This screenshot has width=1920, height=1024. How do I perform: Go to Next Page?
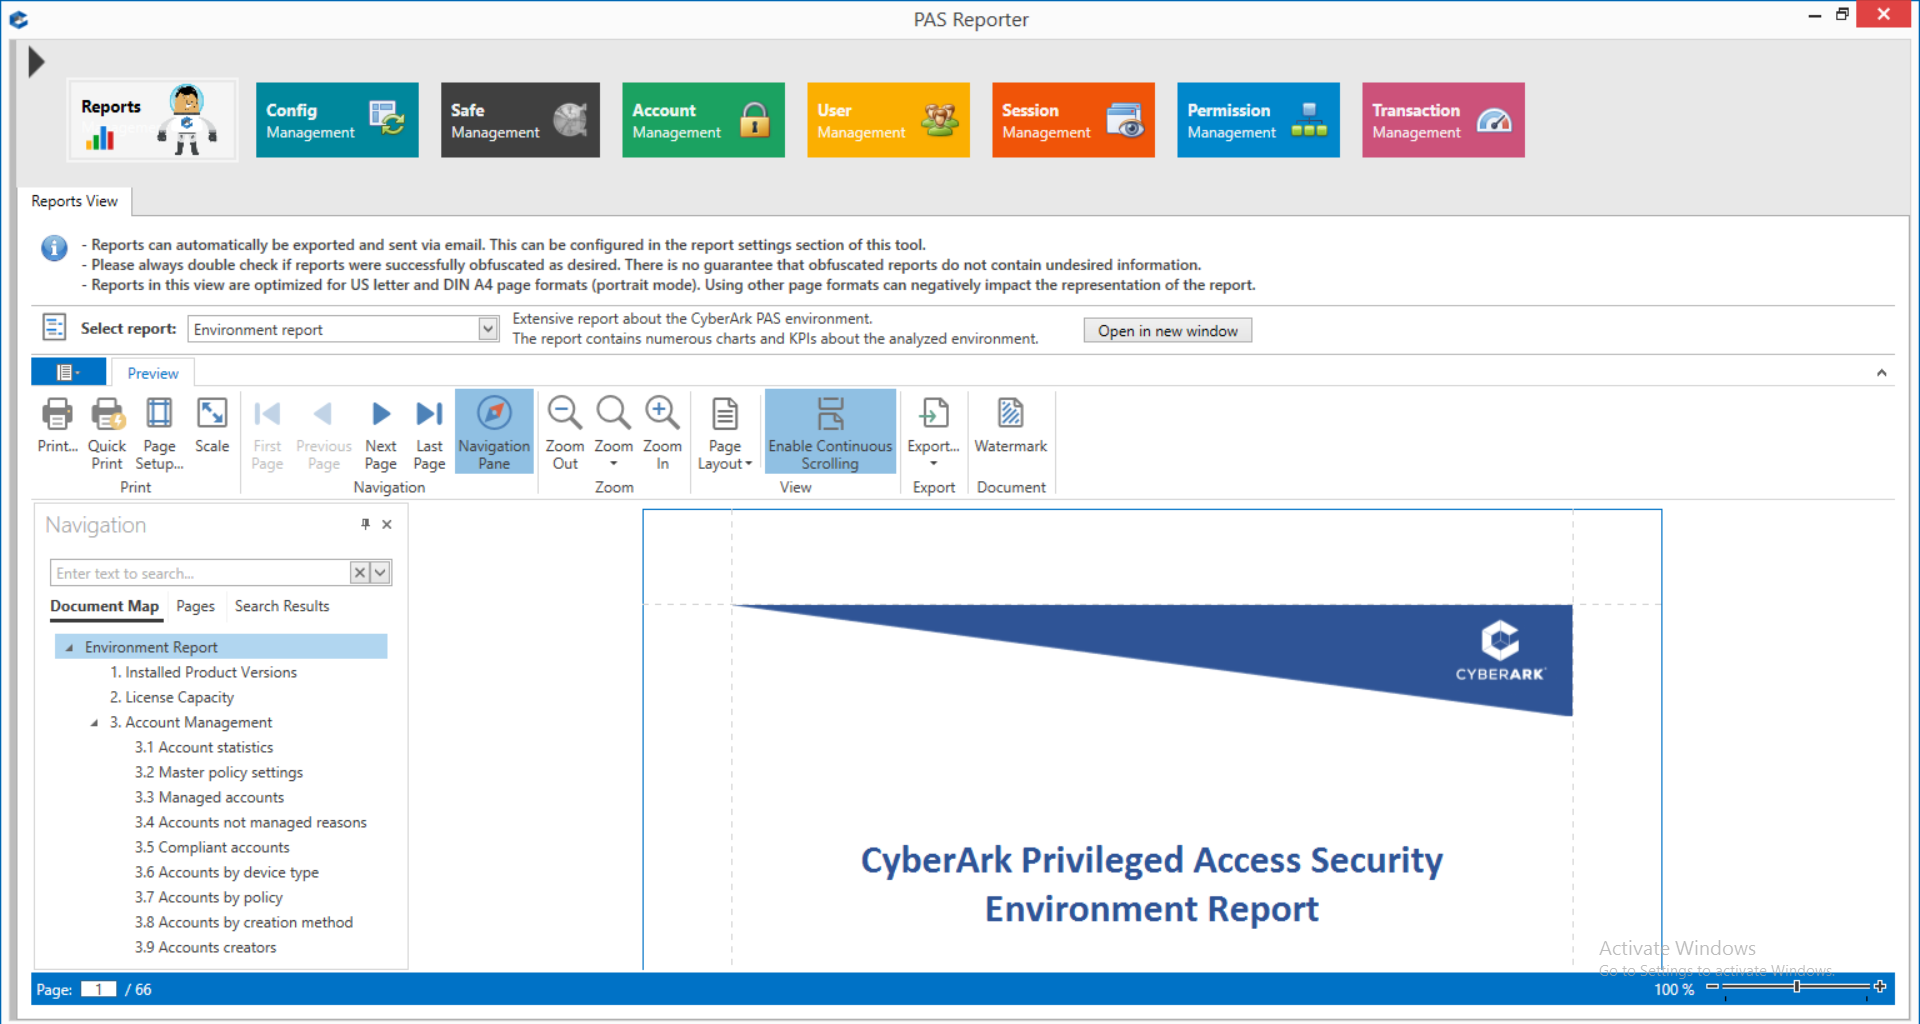[380, 433]
